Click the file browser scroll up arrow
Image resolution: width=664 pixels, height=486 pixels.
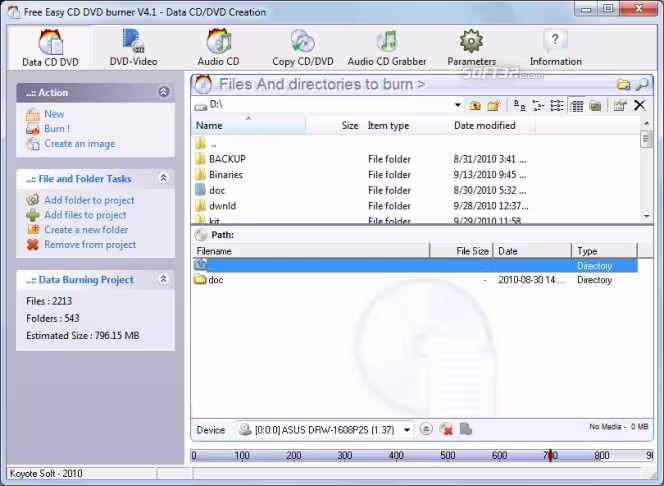coord(646,123)
